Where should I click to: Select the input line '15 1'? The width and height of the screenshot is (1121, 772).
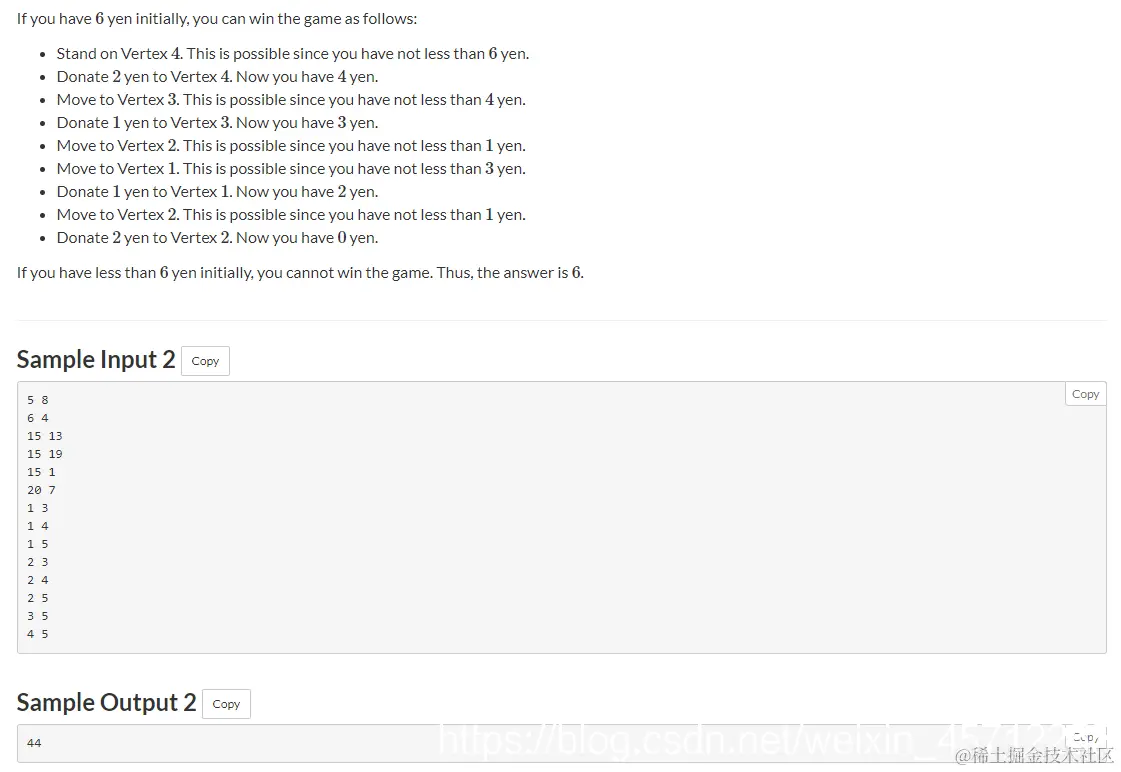point(41,472)
